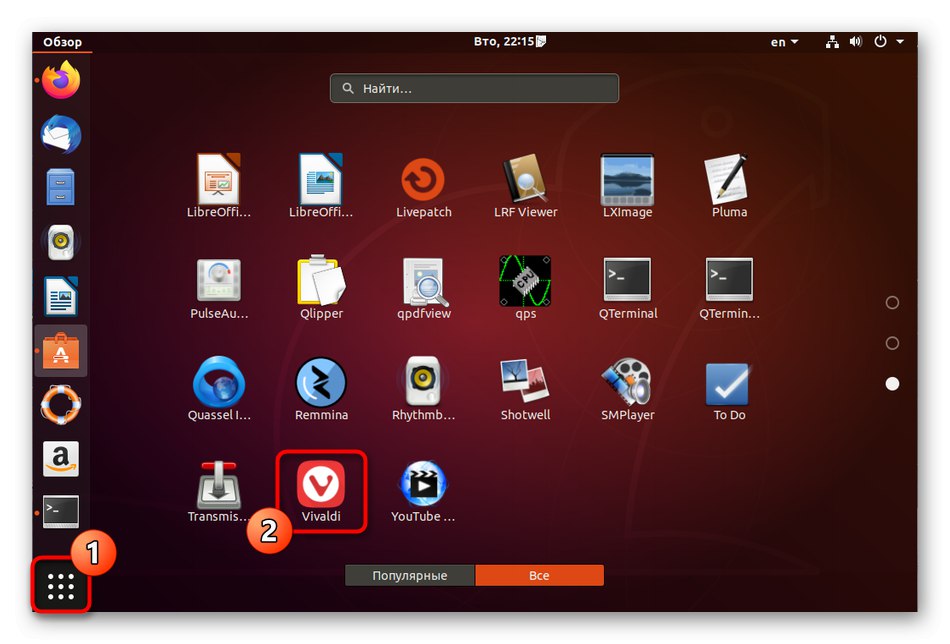The image size is (950, 644).
Task: Open the LibreOffice Impress app icon
Action: (x=219, y=180)
